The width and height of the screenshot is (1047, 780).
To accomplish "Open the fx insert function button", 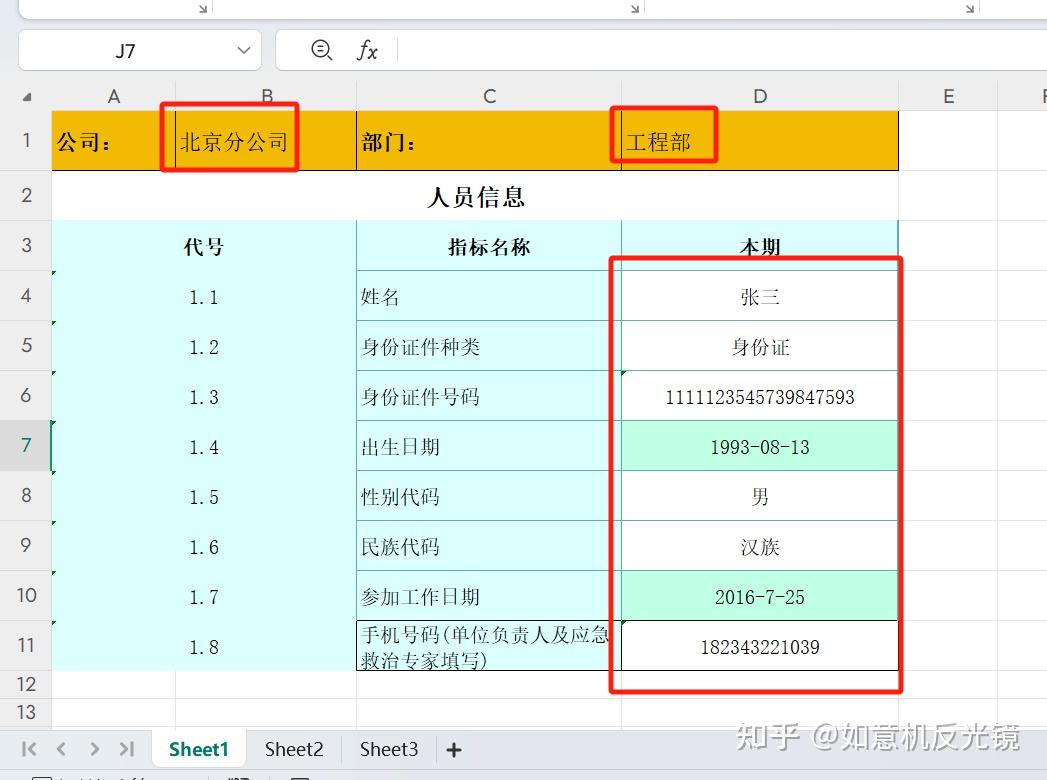I will pos(367,51).
